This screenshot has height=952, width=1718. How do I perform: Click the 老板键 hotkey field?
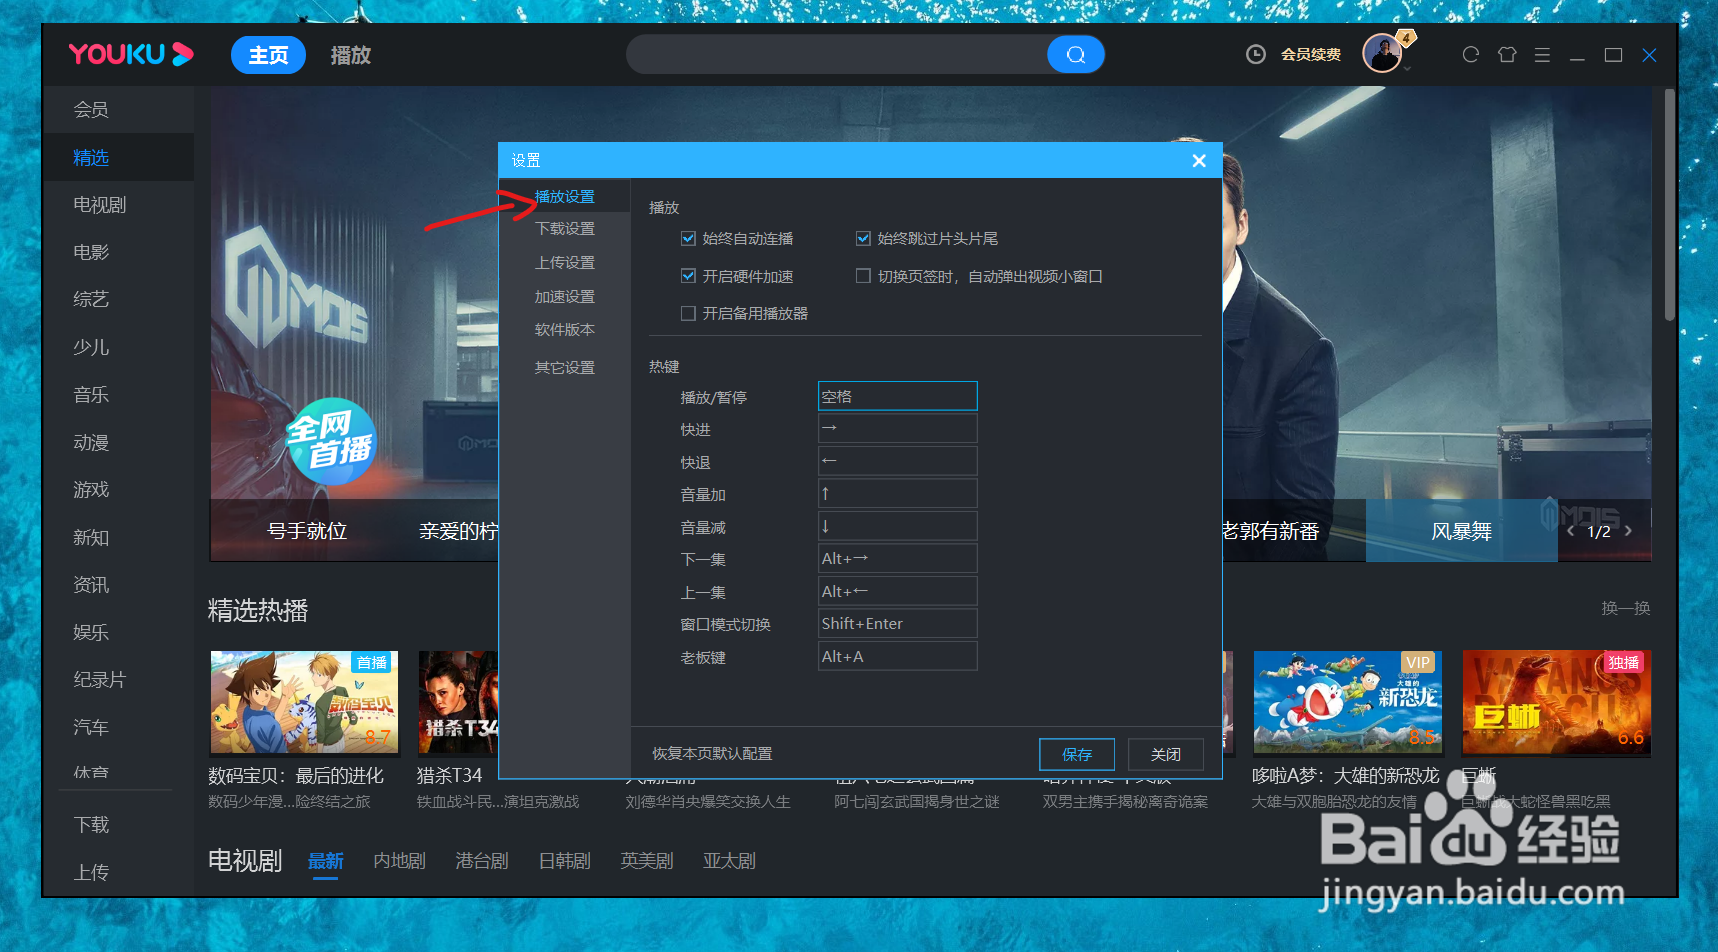tap(898, 656)
